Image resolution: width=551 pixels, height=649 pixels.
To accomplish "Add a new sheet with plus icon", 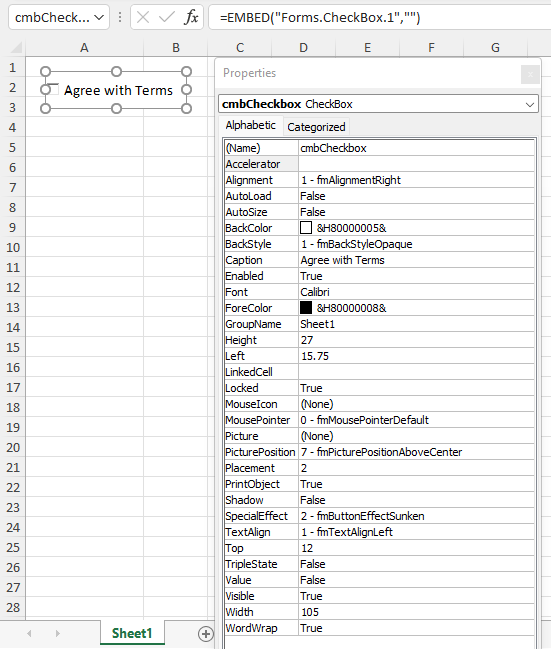I will 206,634.
